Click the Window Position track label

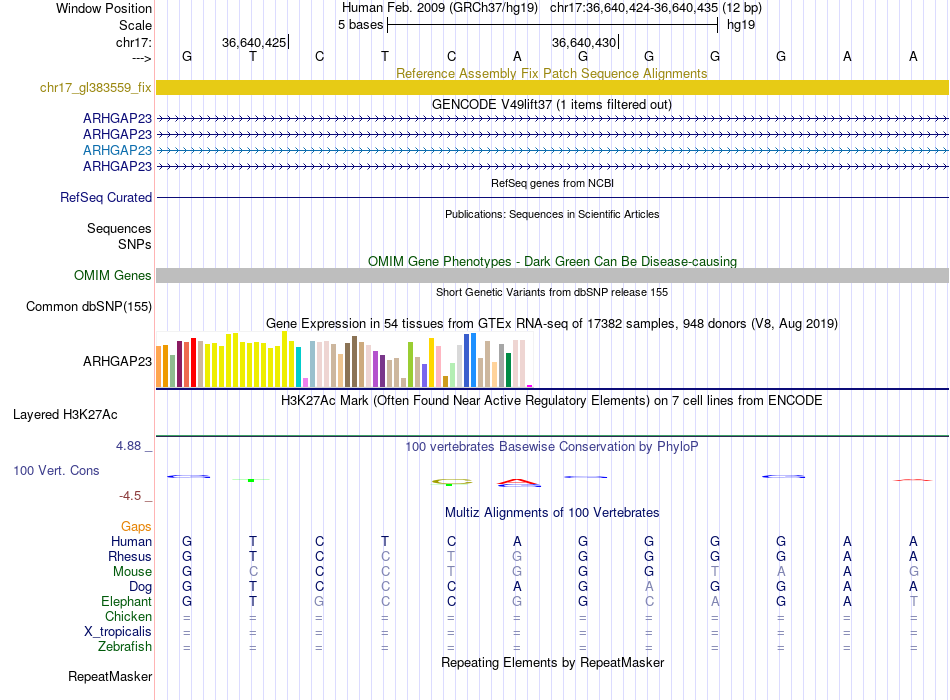point(104,8)
